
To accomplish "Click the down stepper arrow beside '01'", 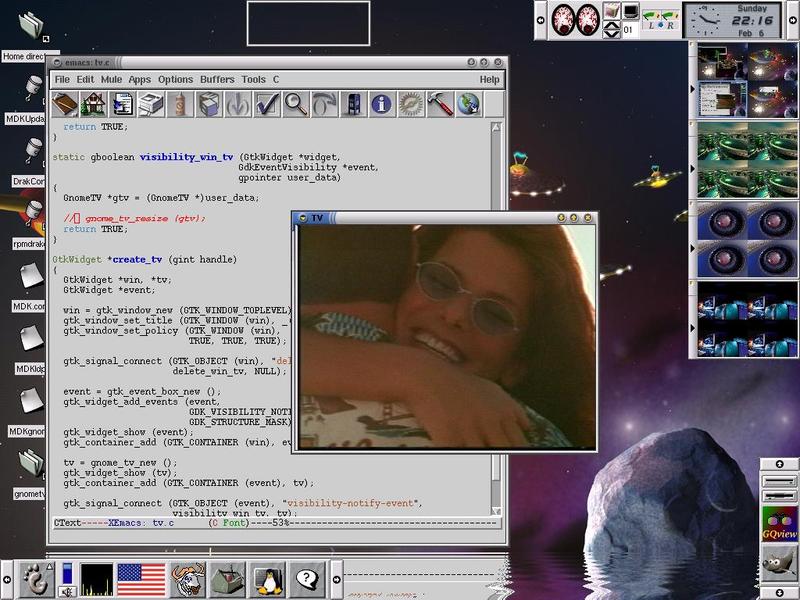I will (x=612, y=34).
